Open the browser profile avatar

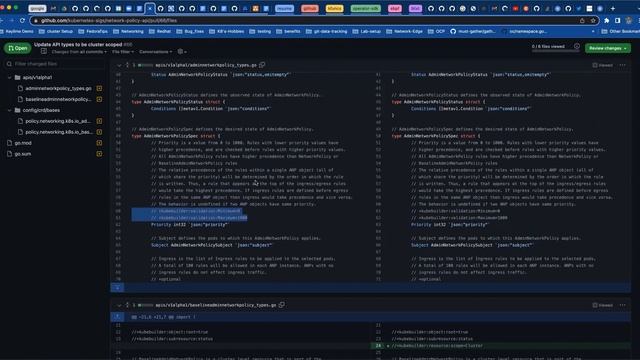pos(629,20)
